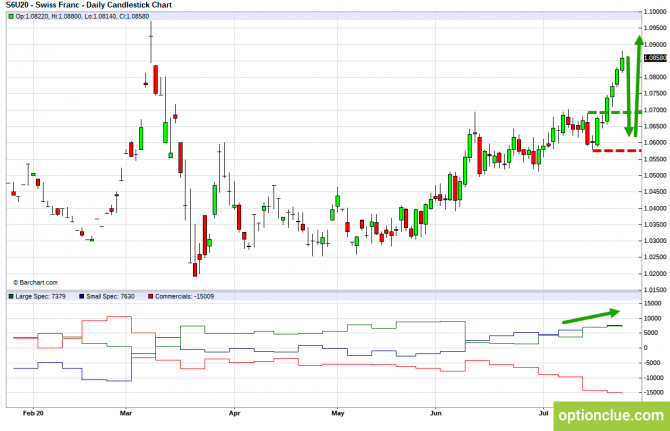Click the highlighted current price label 1.0858
670x431 pixels.
(655, 58)
